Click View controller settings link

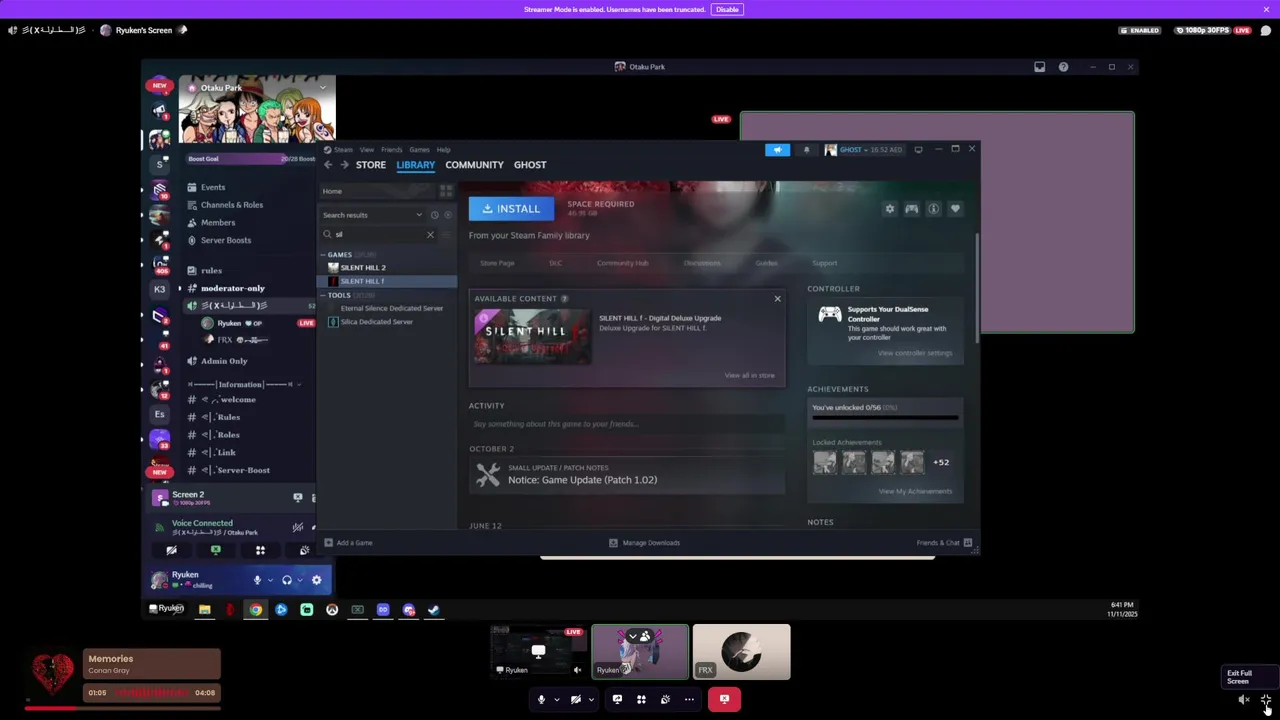(915, 353)
